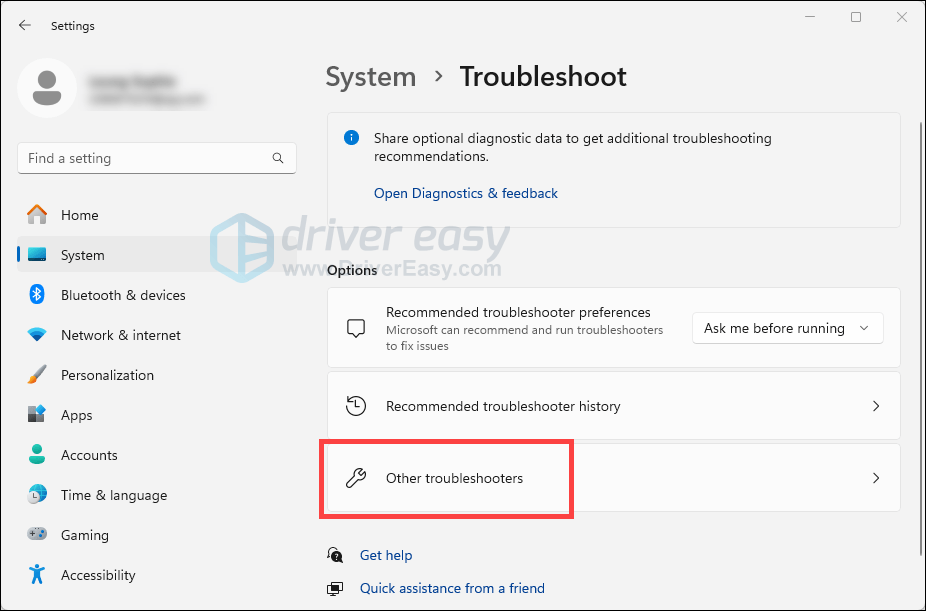Click the search magnifier icon

point(278,158)
